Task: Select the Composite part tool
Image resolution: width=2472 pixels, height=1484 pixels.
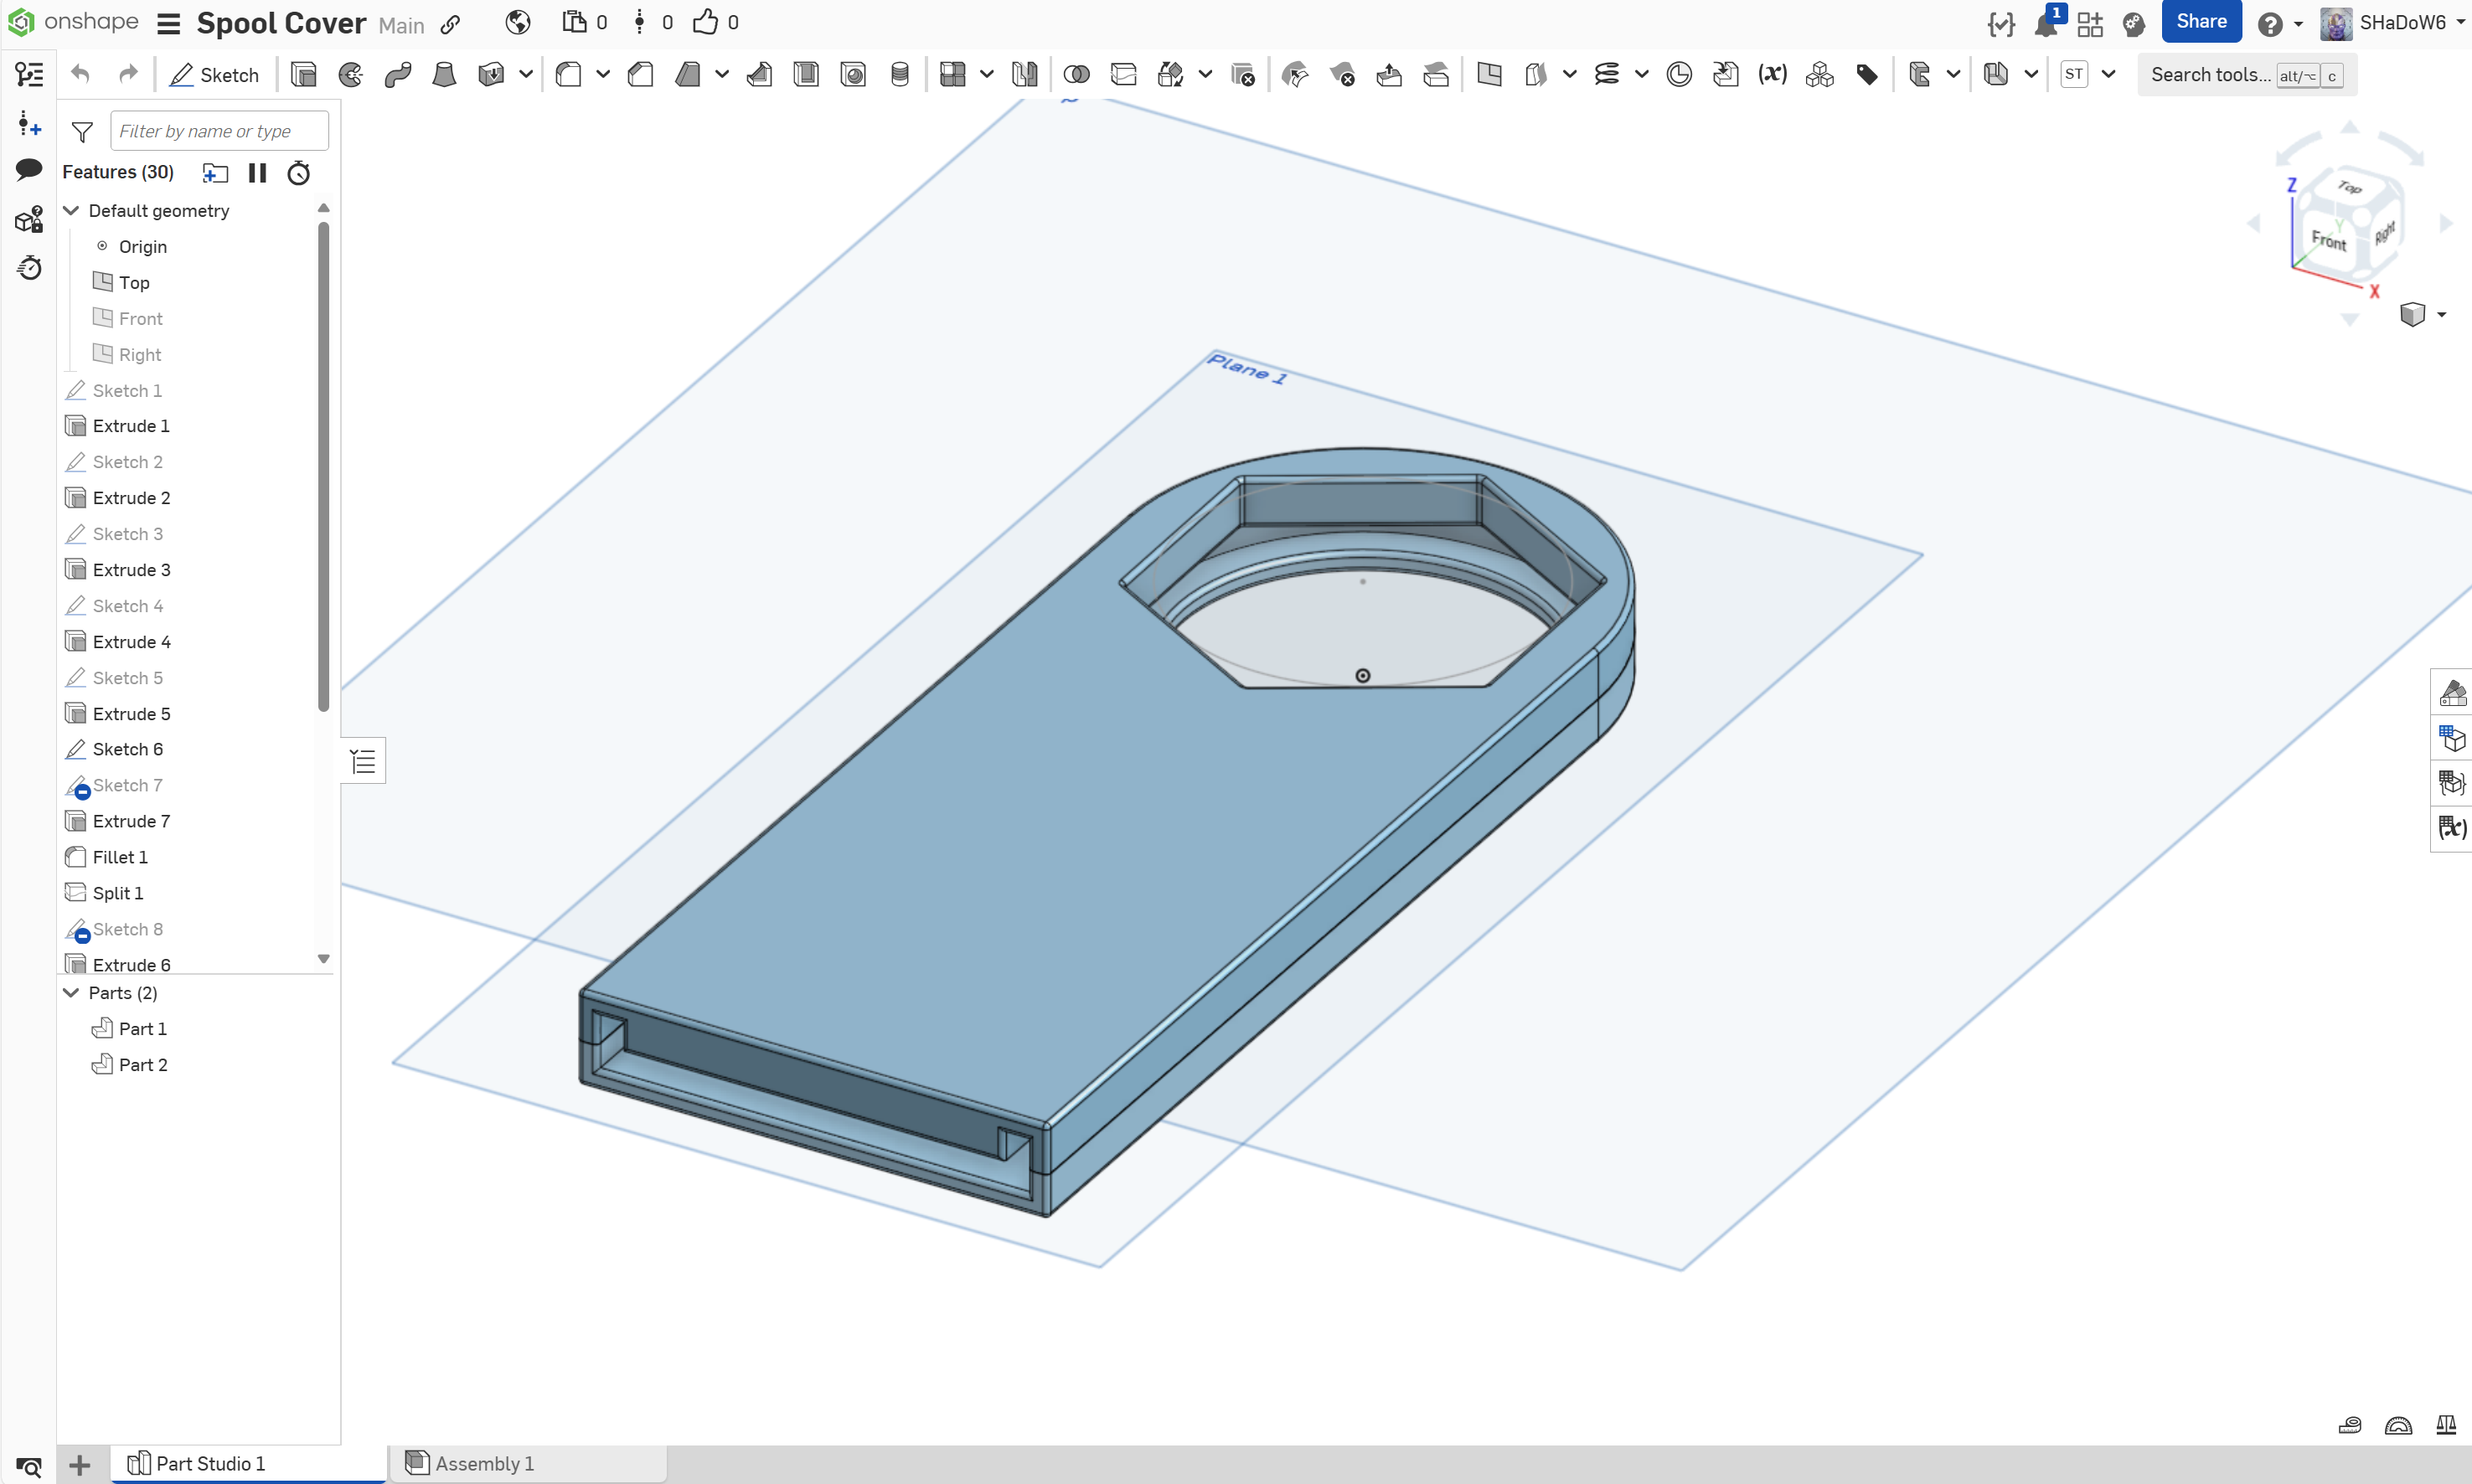Action: [x=1820, y=75]
